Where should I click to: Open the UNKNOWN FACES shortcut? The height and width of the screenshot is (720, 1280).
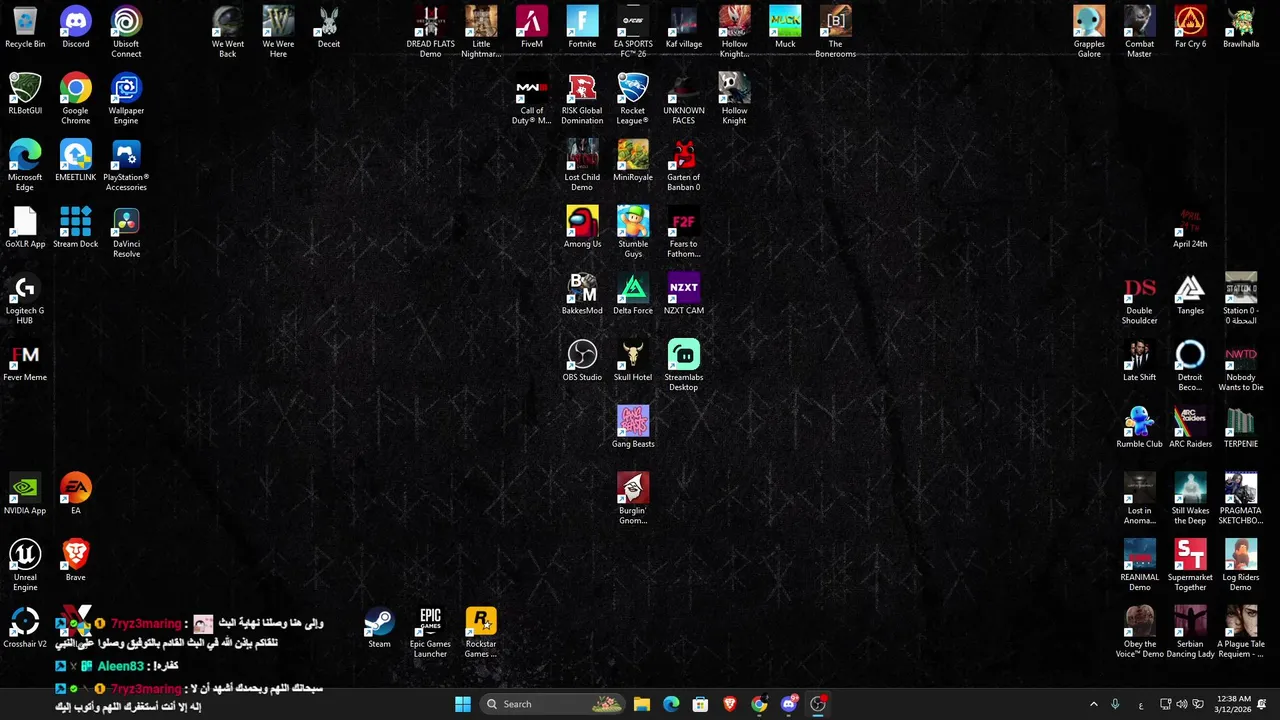[x=684, y=99]
